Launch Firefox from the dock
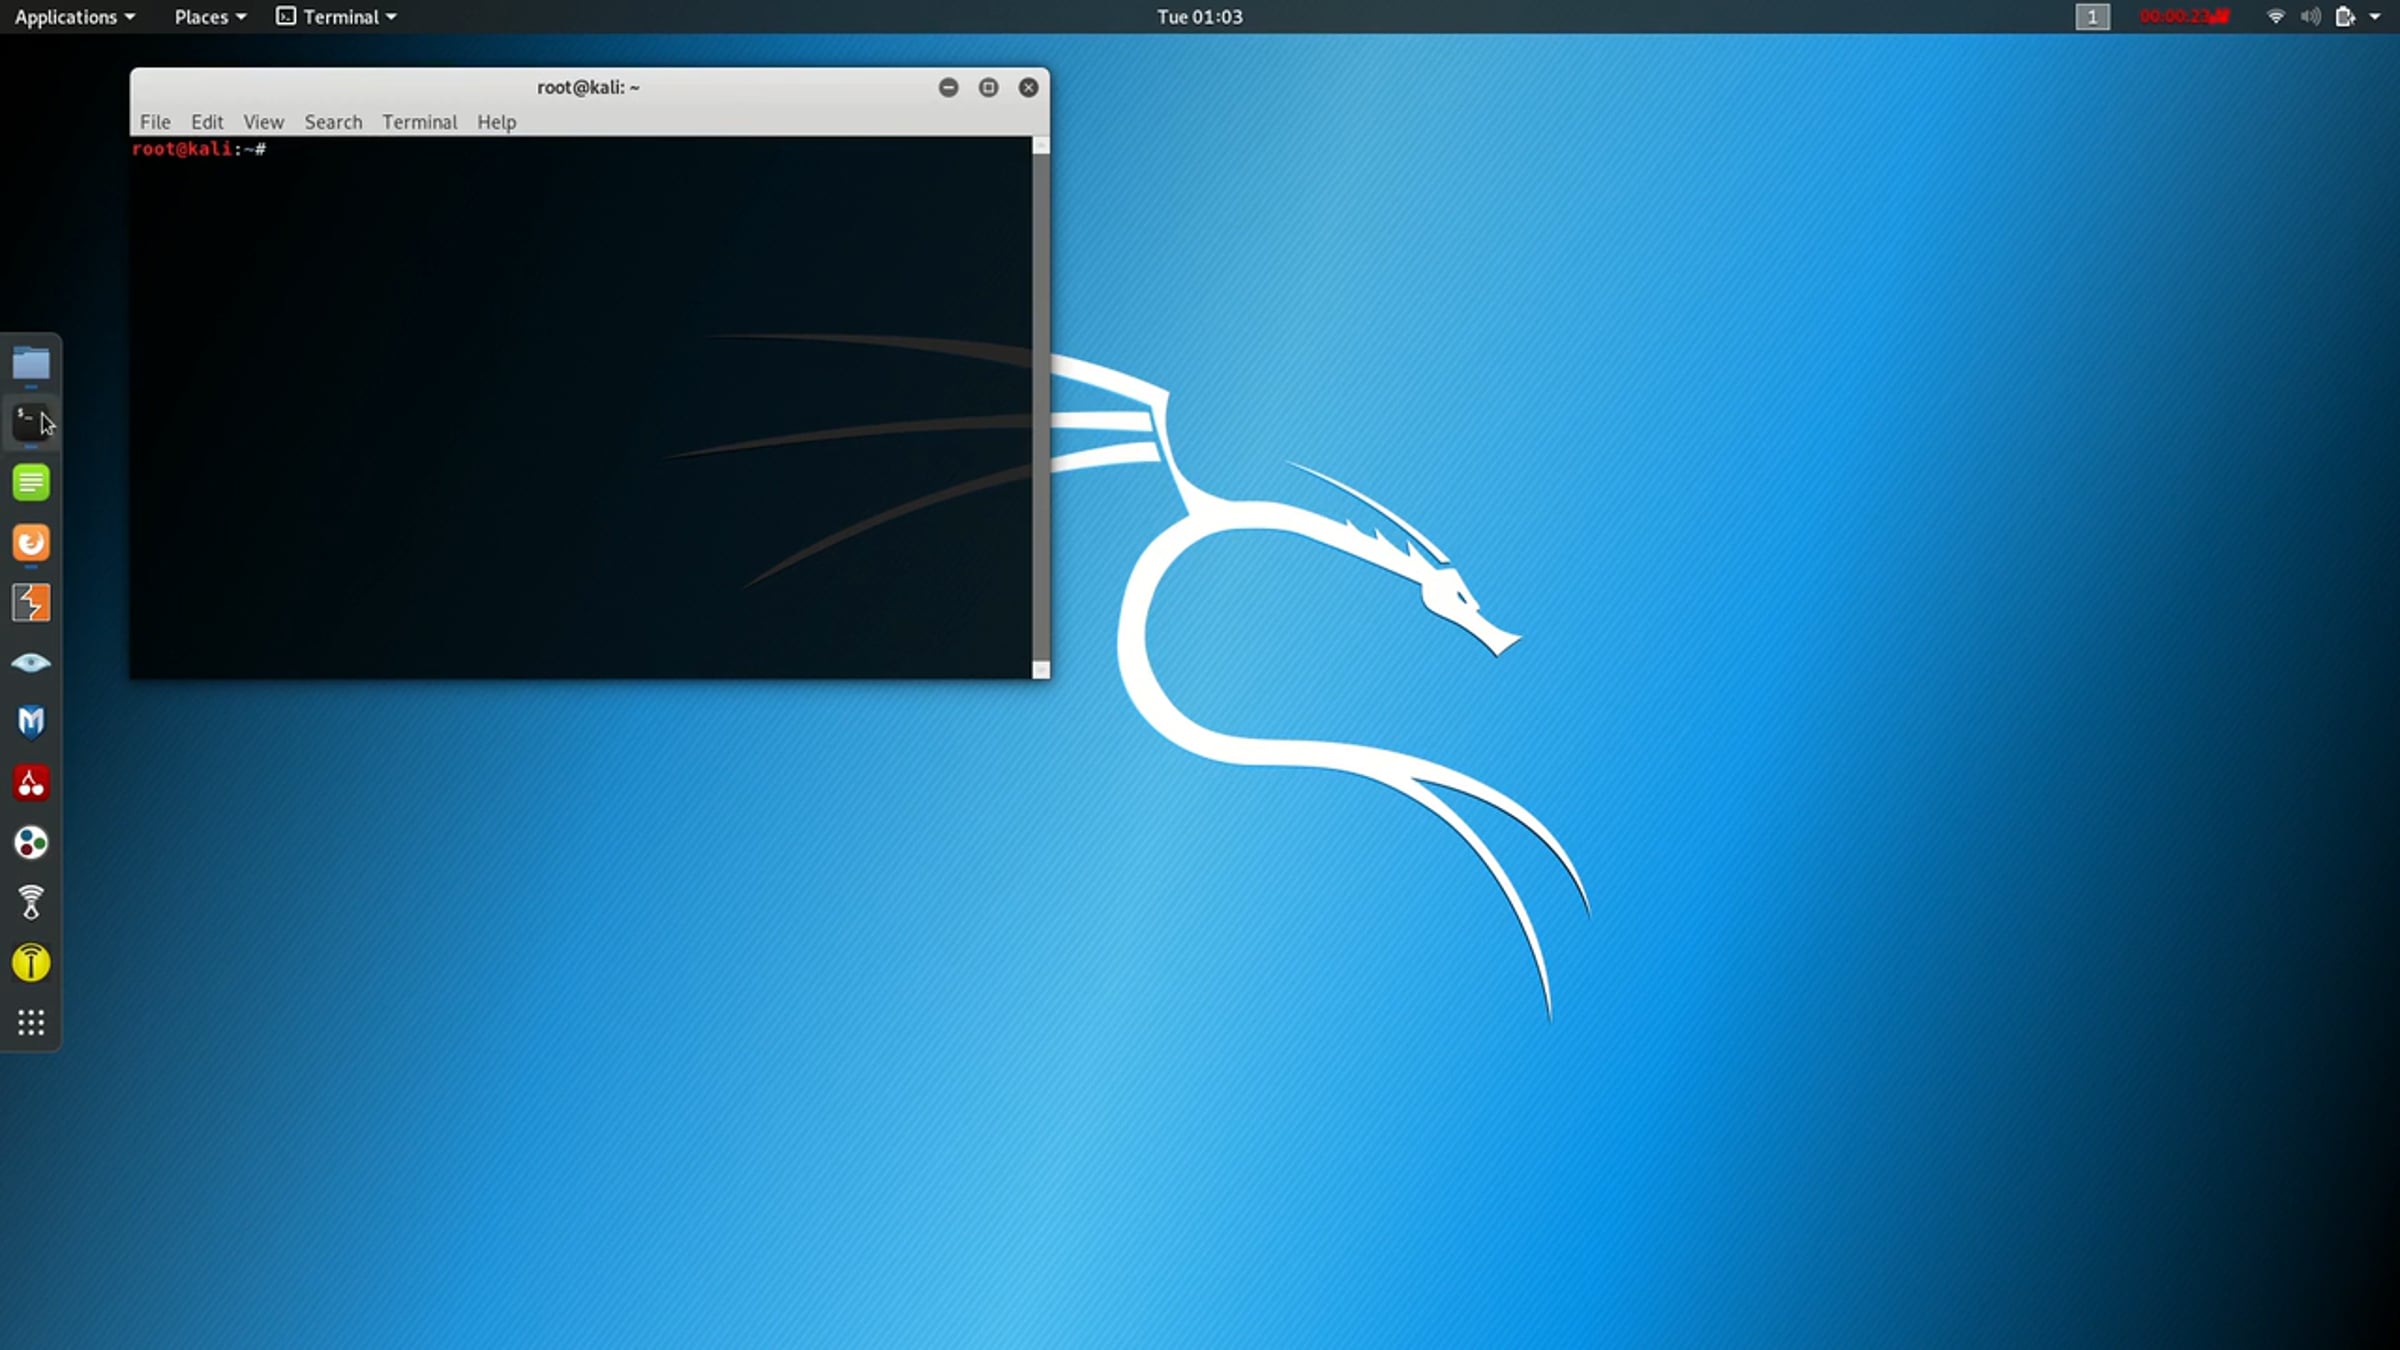2400x1350 pixels. (31, 543)
